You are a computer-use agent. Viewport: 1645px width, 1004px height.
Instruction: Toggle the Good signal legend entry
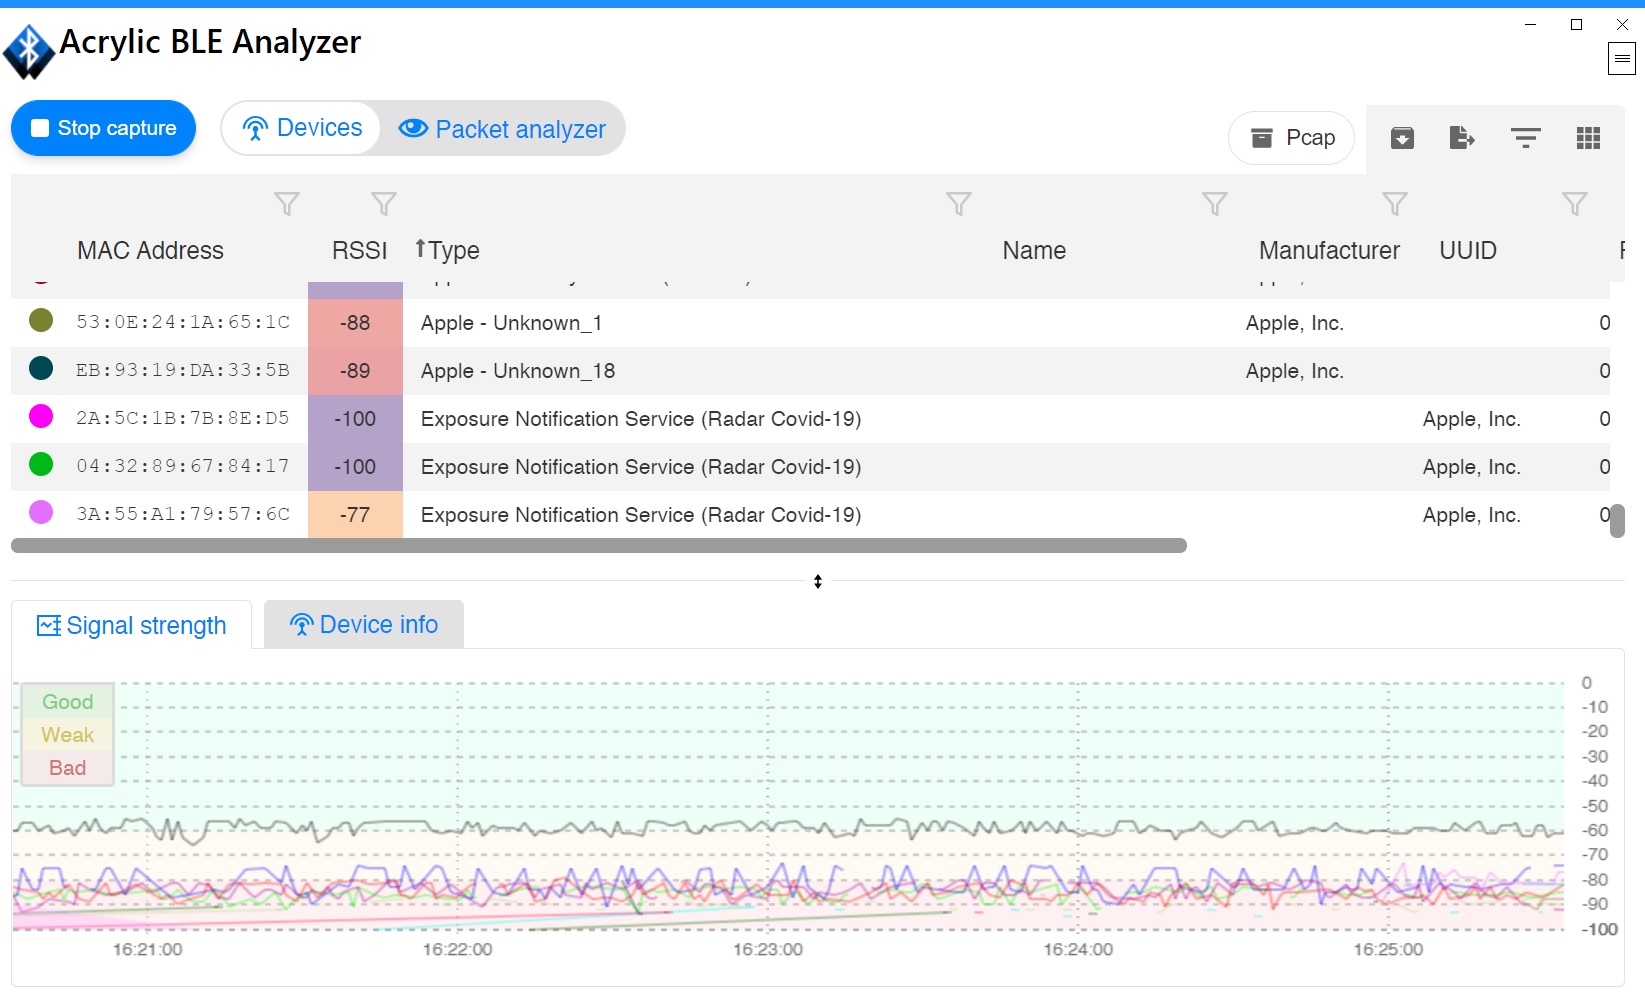coord(67,702)
